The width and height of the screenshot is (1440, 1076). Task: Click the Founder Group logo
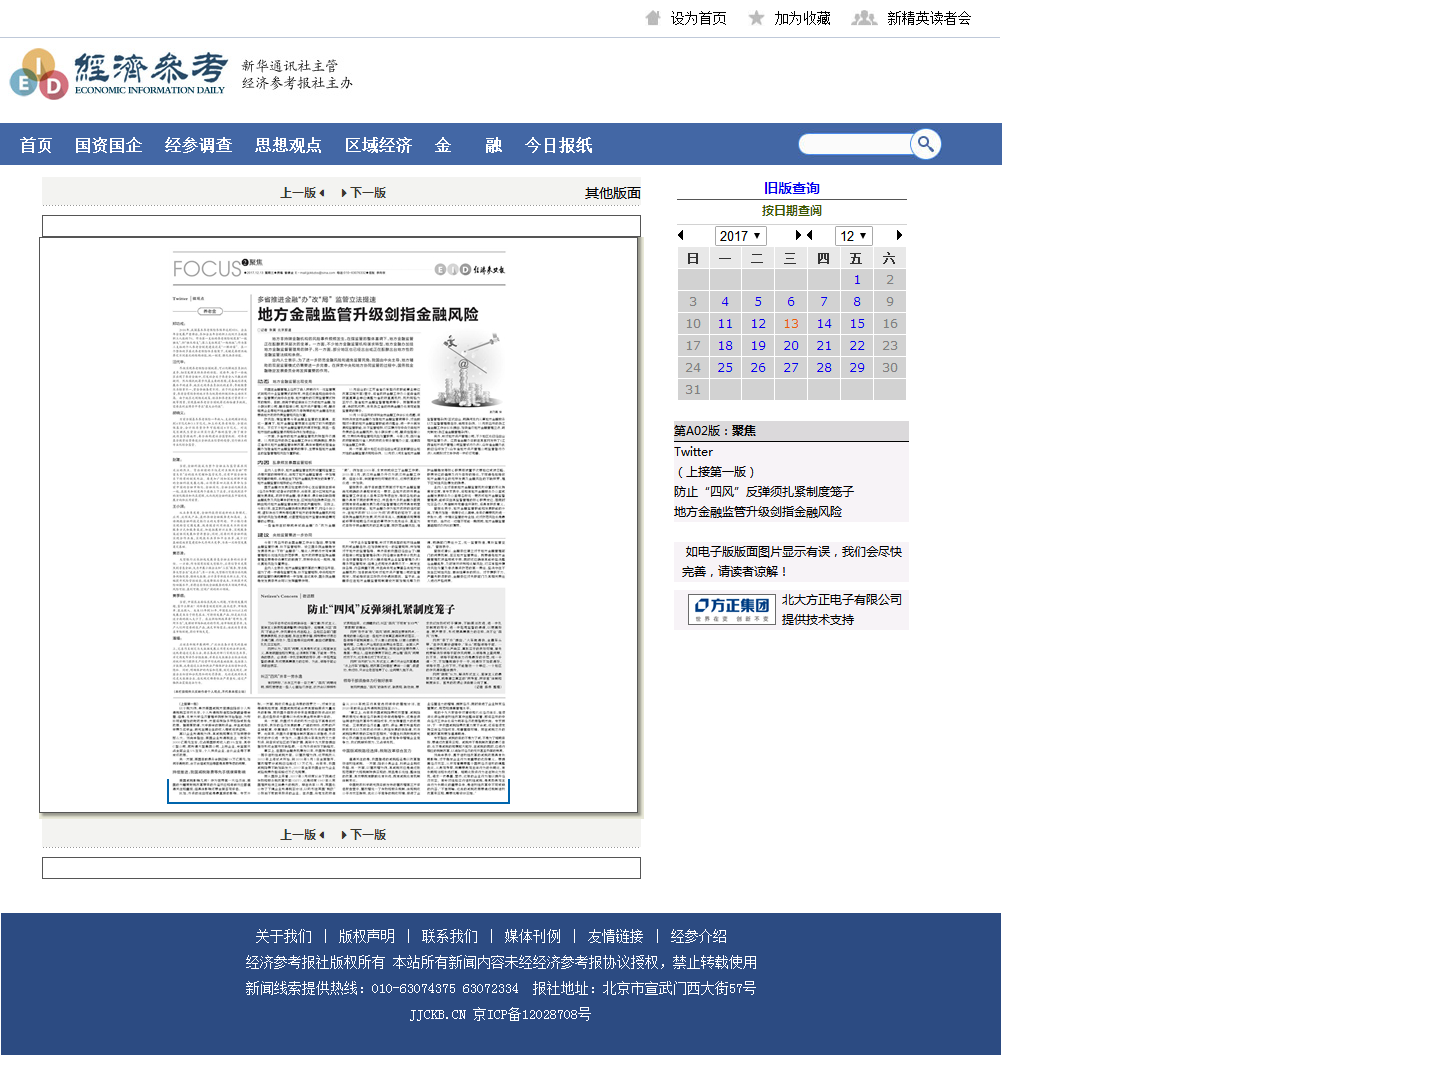point(732,609)
